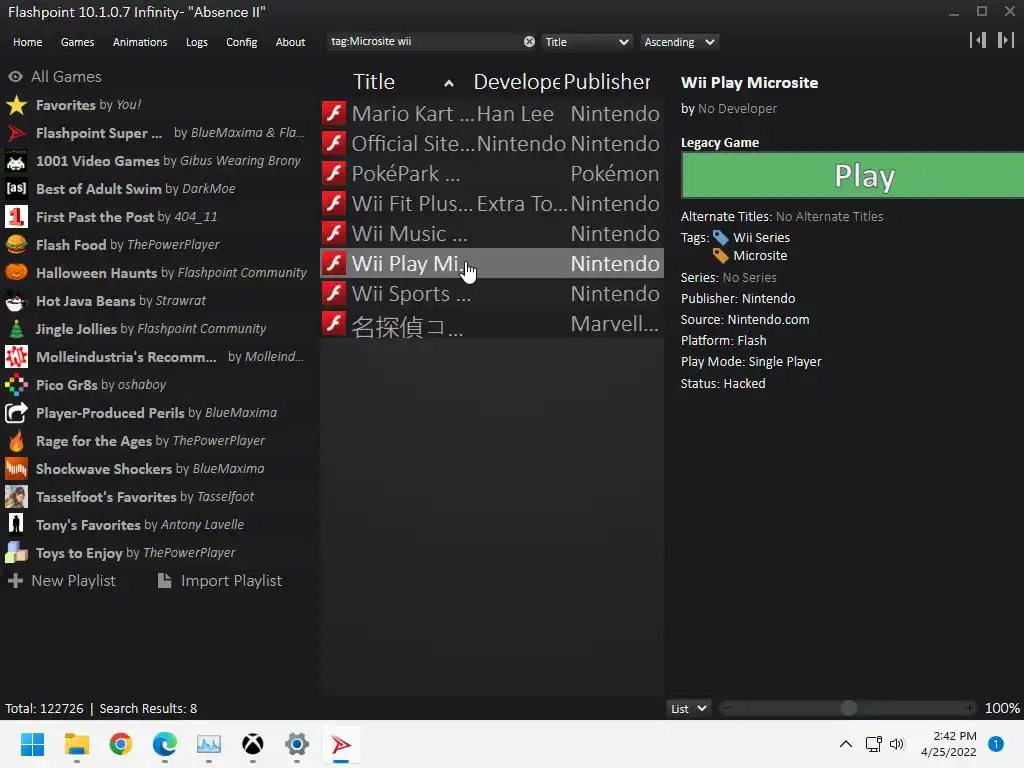Click the Molleindustria's Recommendations icon
Image resolution: width=1024 pixels, height=768 pixels.
coord(16,357)
